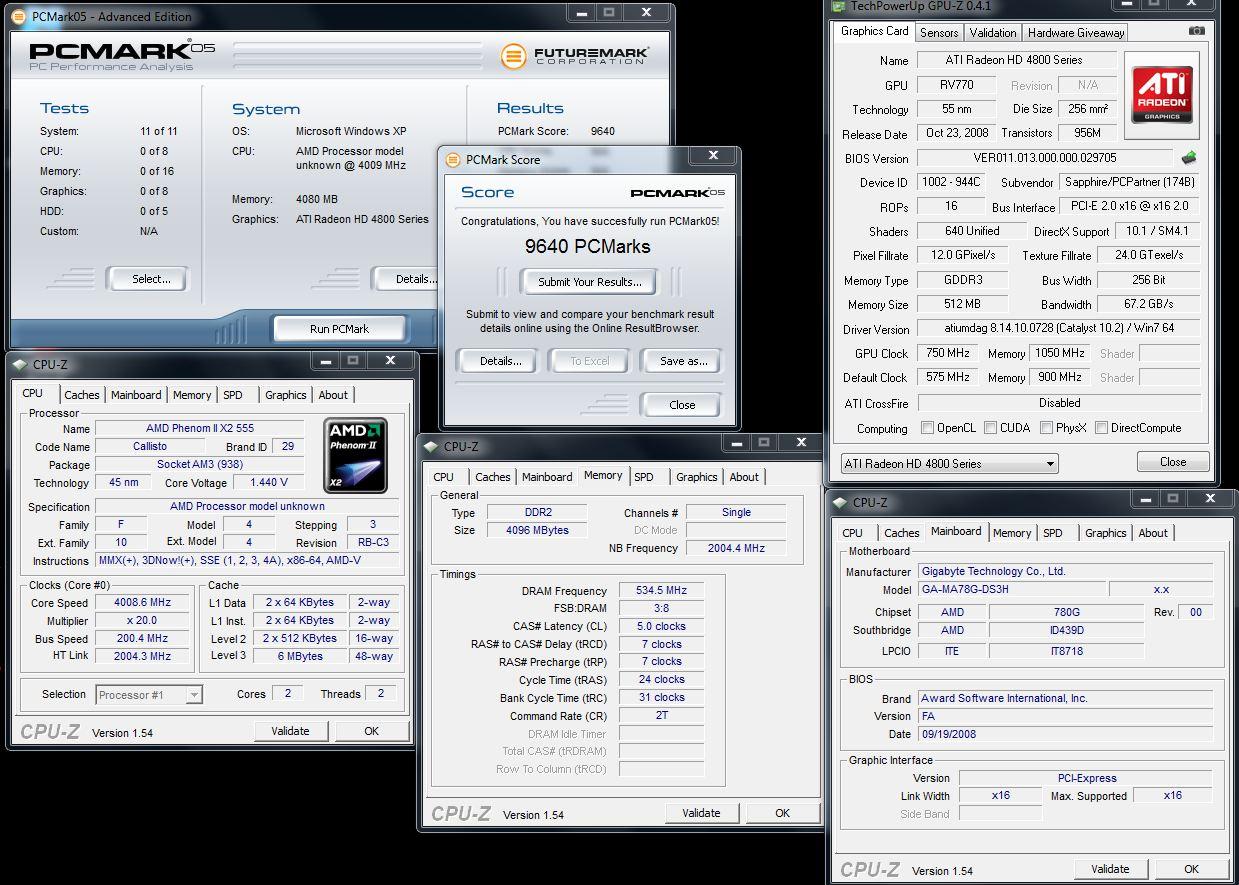Click the CAS# Latency 5.0 clocks value
The height and width of the screenshot is (885, 1239).
click(x=661, y=626)
